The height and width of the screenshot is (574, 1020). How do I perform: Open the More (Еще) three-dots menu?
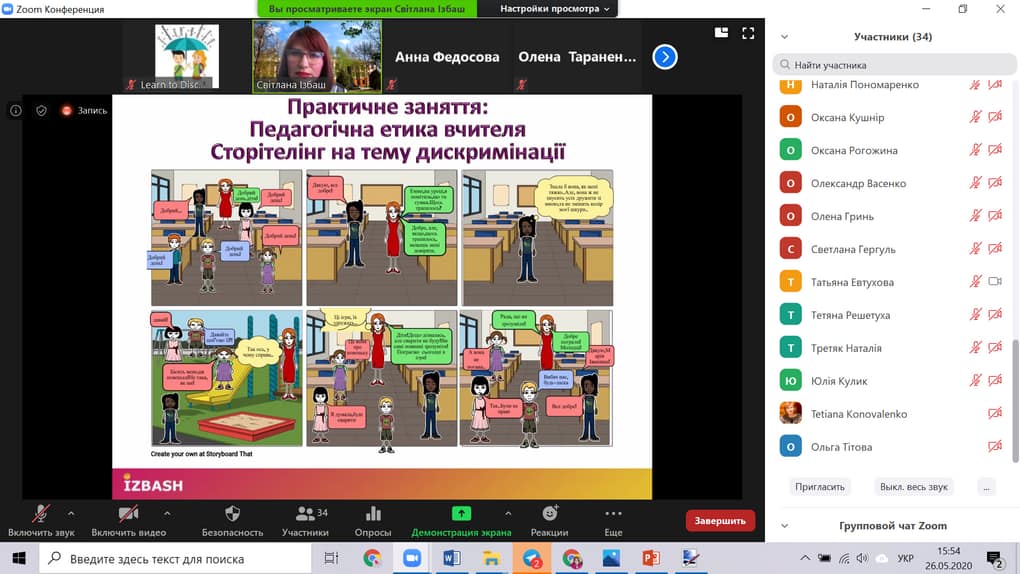(x=613, y=513)
